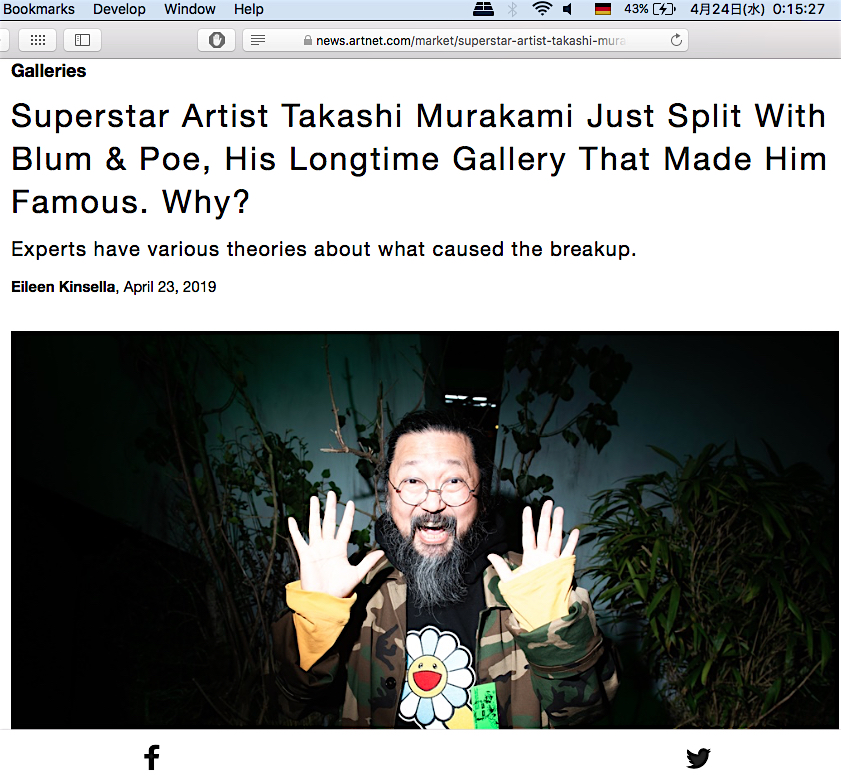The image size is (841, 778).
Task: Click the Takashi Murakami article photo
Action: 424,530
